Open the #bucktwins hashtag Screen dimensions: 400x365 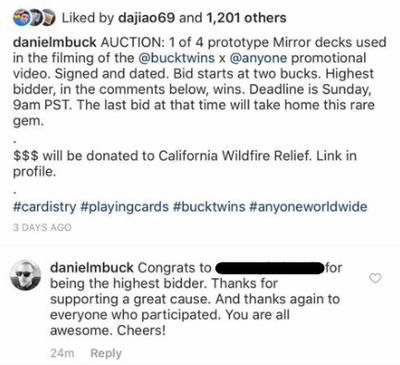coord(209,207)
